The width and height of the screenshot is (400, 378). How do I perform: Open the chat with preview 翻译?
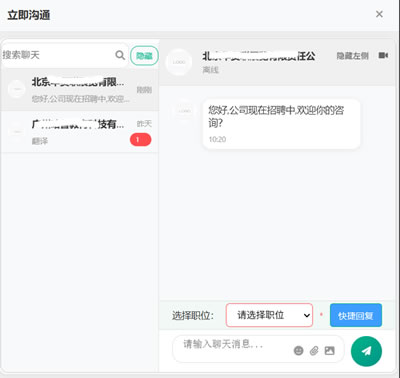79,132
